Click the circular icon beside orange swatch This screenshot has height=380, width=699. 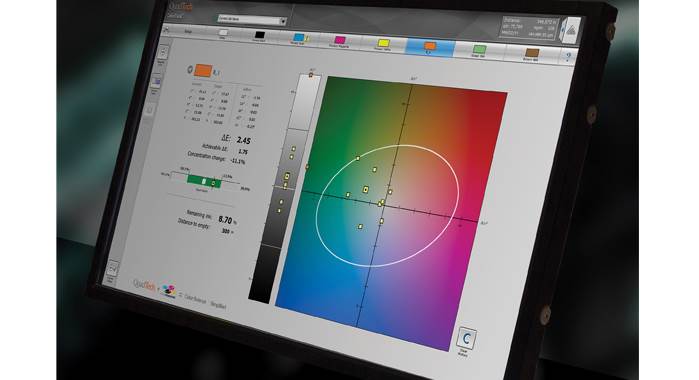click(189, 69)
